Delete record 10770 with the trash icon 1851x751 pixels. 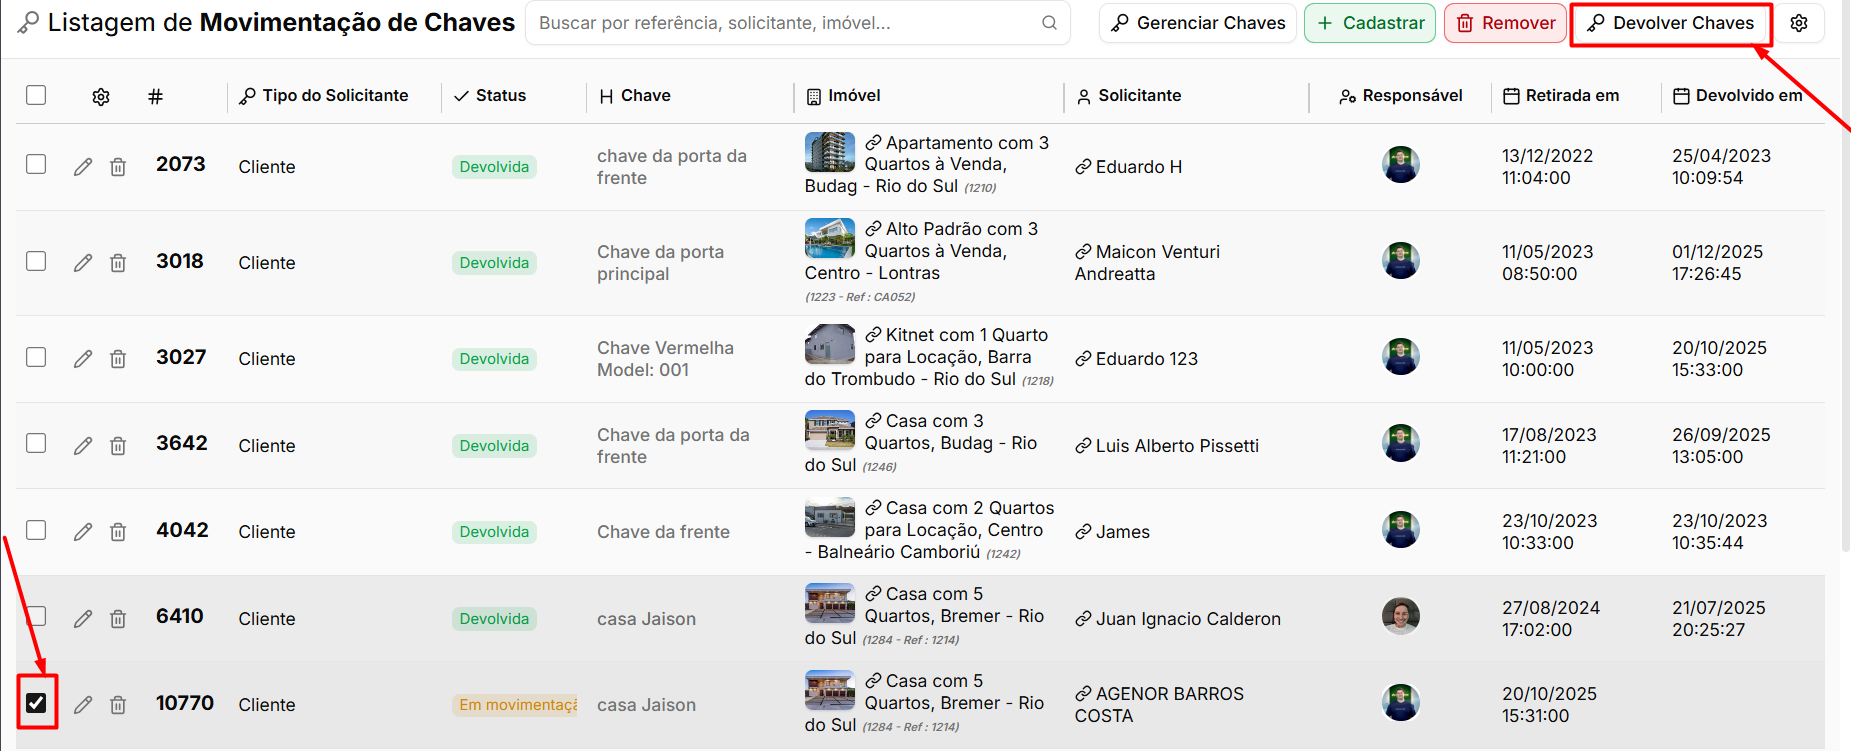[x=118, y=705]
